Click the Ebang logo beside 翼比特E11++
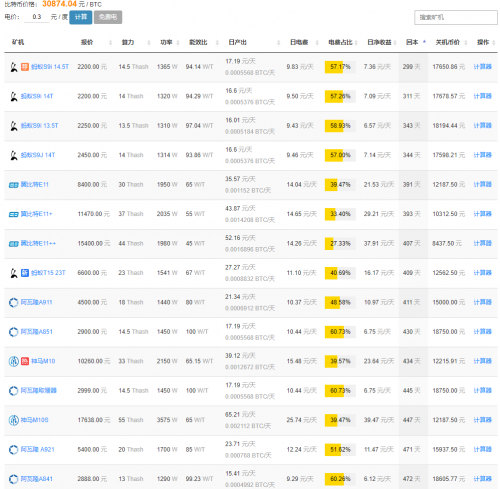The width and height of the screenshot is (500, 489). pos(13,244)
